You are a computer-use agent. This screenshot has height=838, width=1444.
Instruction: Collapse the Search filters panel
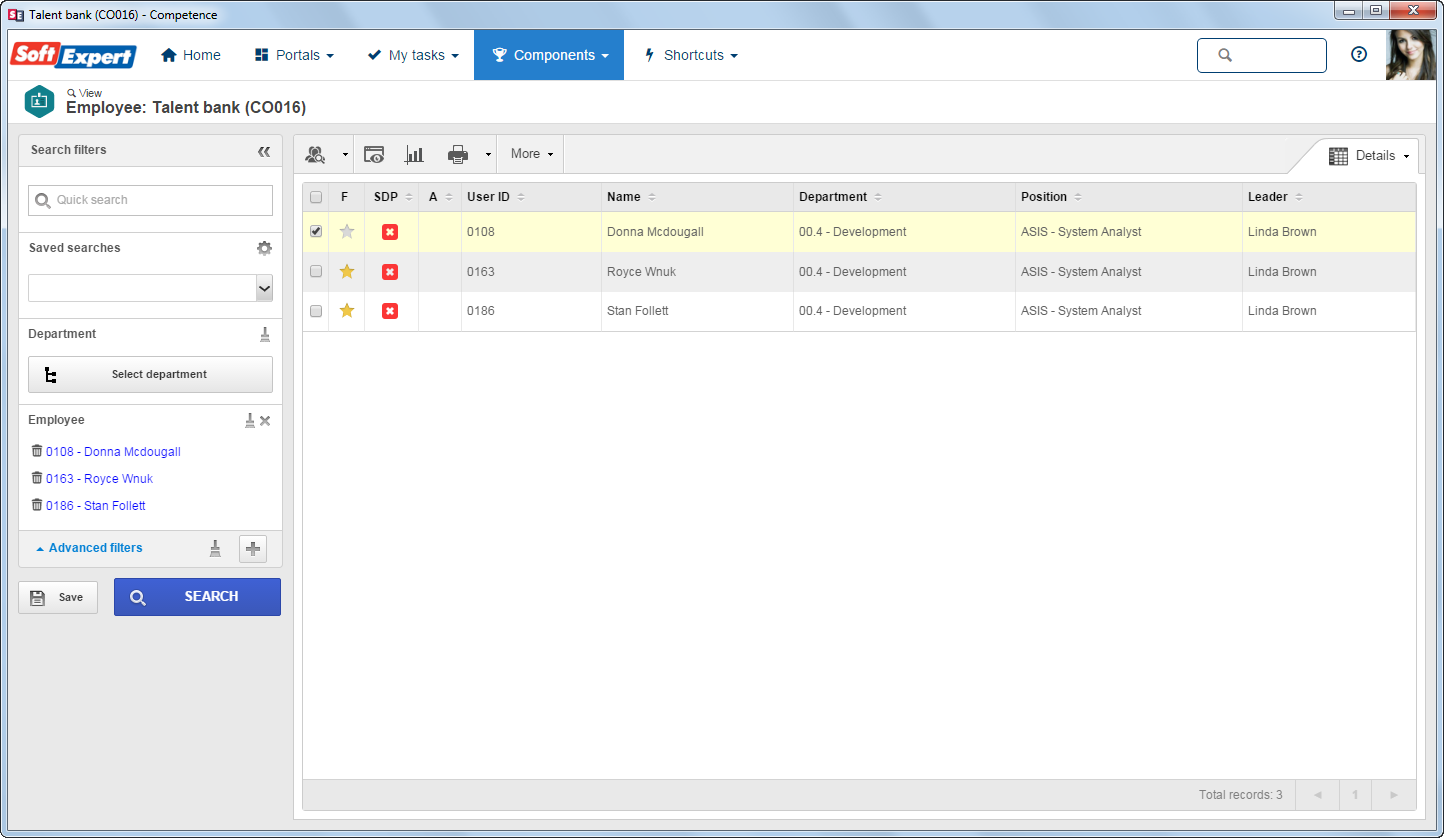pos(264,151)
